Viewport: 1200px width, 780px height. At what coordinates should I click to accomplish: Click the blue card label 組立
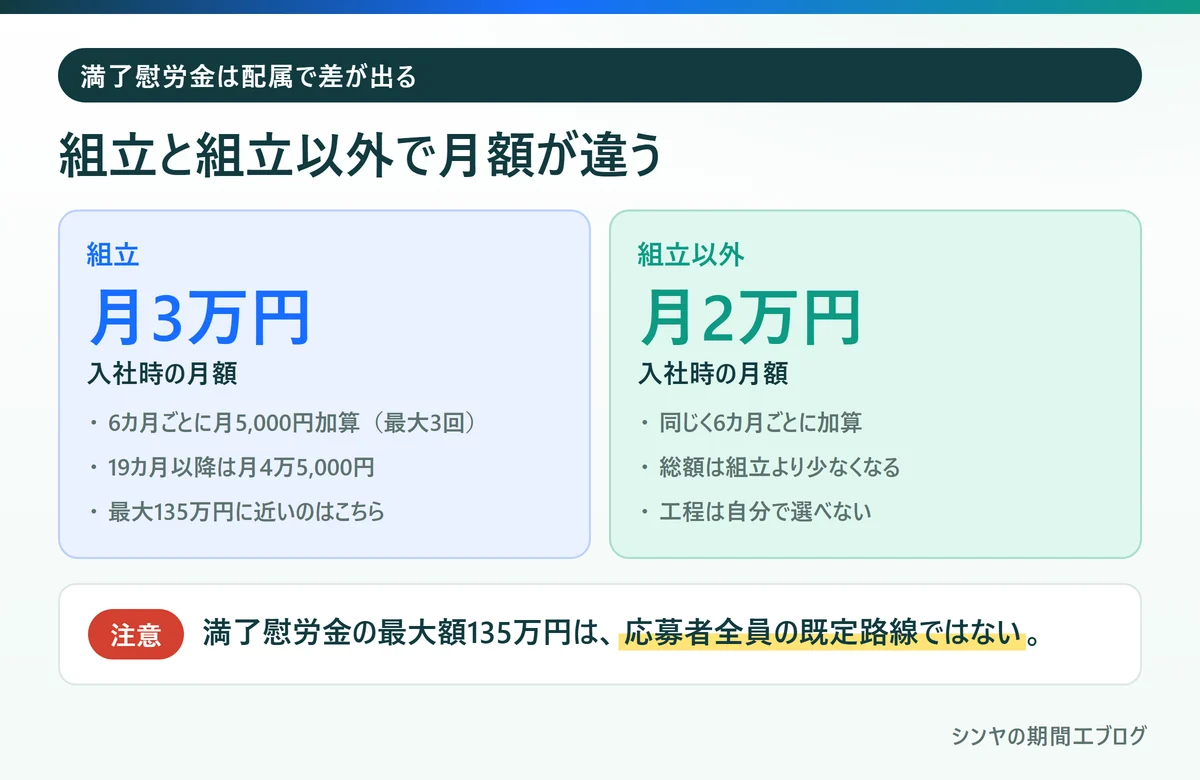[112, 255]
